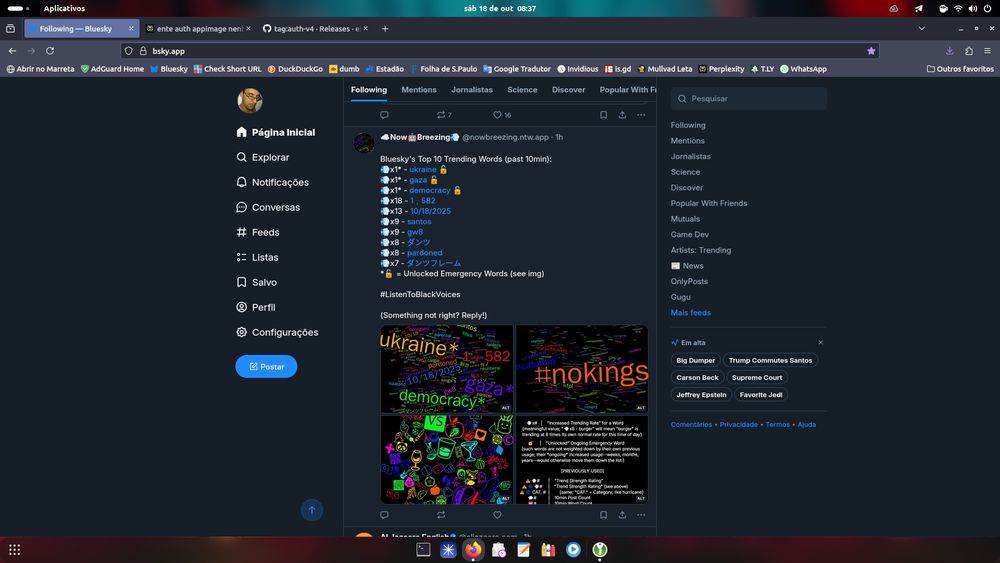Image resolution: width=1000 pixels, height=563 pixels.
Task: Open the OnlyPosts feed link
Action: click(x=689, y=281)
